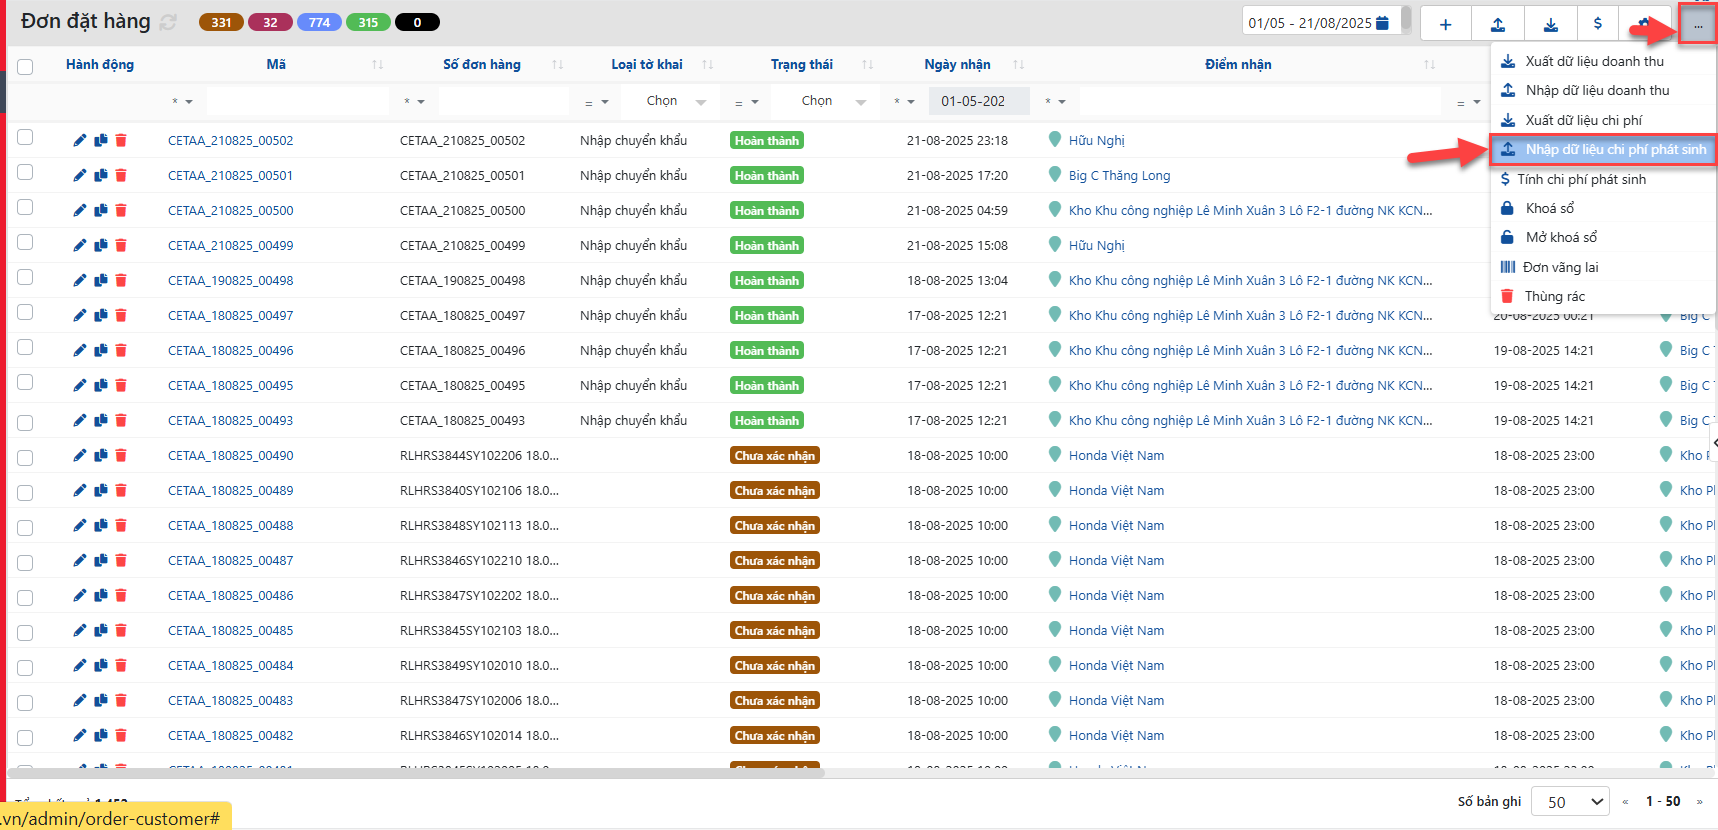Edit order CETAA_180825_00490 with pencil icon
Image resolution: width=1718 pixels, height=830 pixels.
tap(80, 455)
